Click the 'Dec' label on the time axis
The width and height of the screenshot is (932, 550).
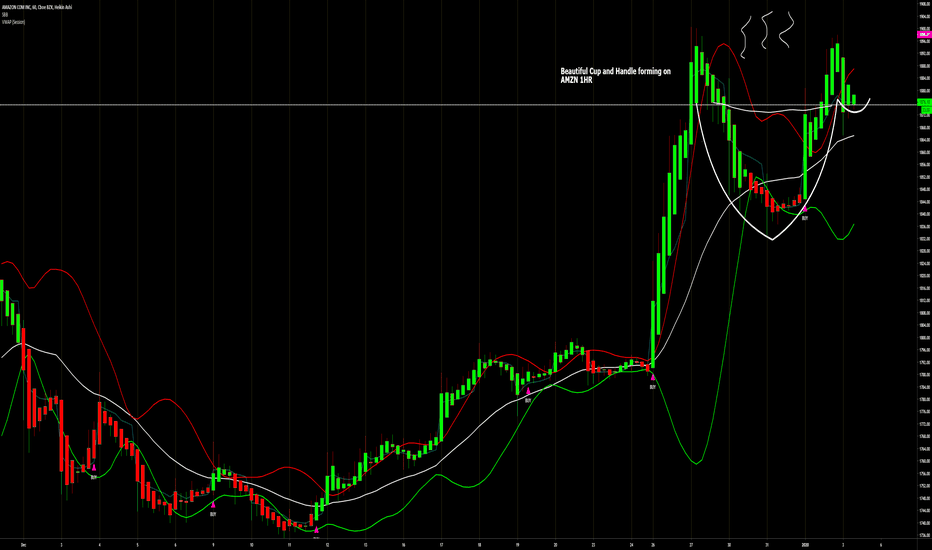coord(23,544)
